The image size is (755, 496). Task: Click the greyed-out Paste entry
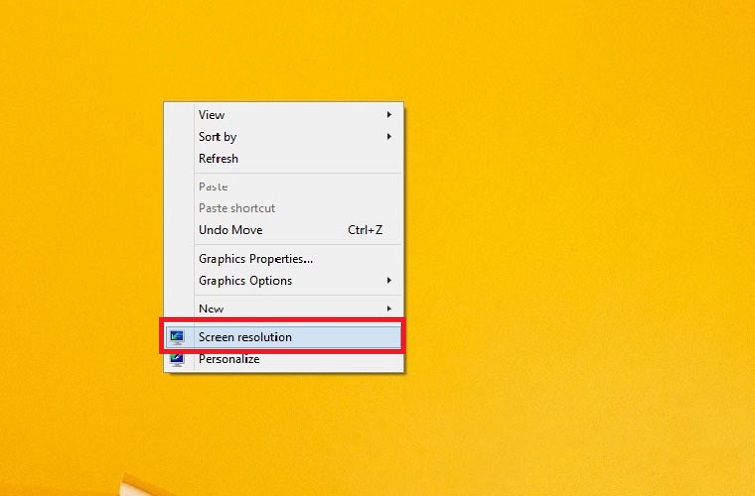(213, 187)
